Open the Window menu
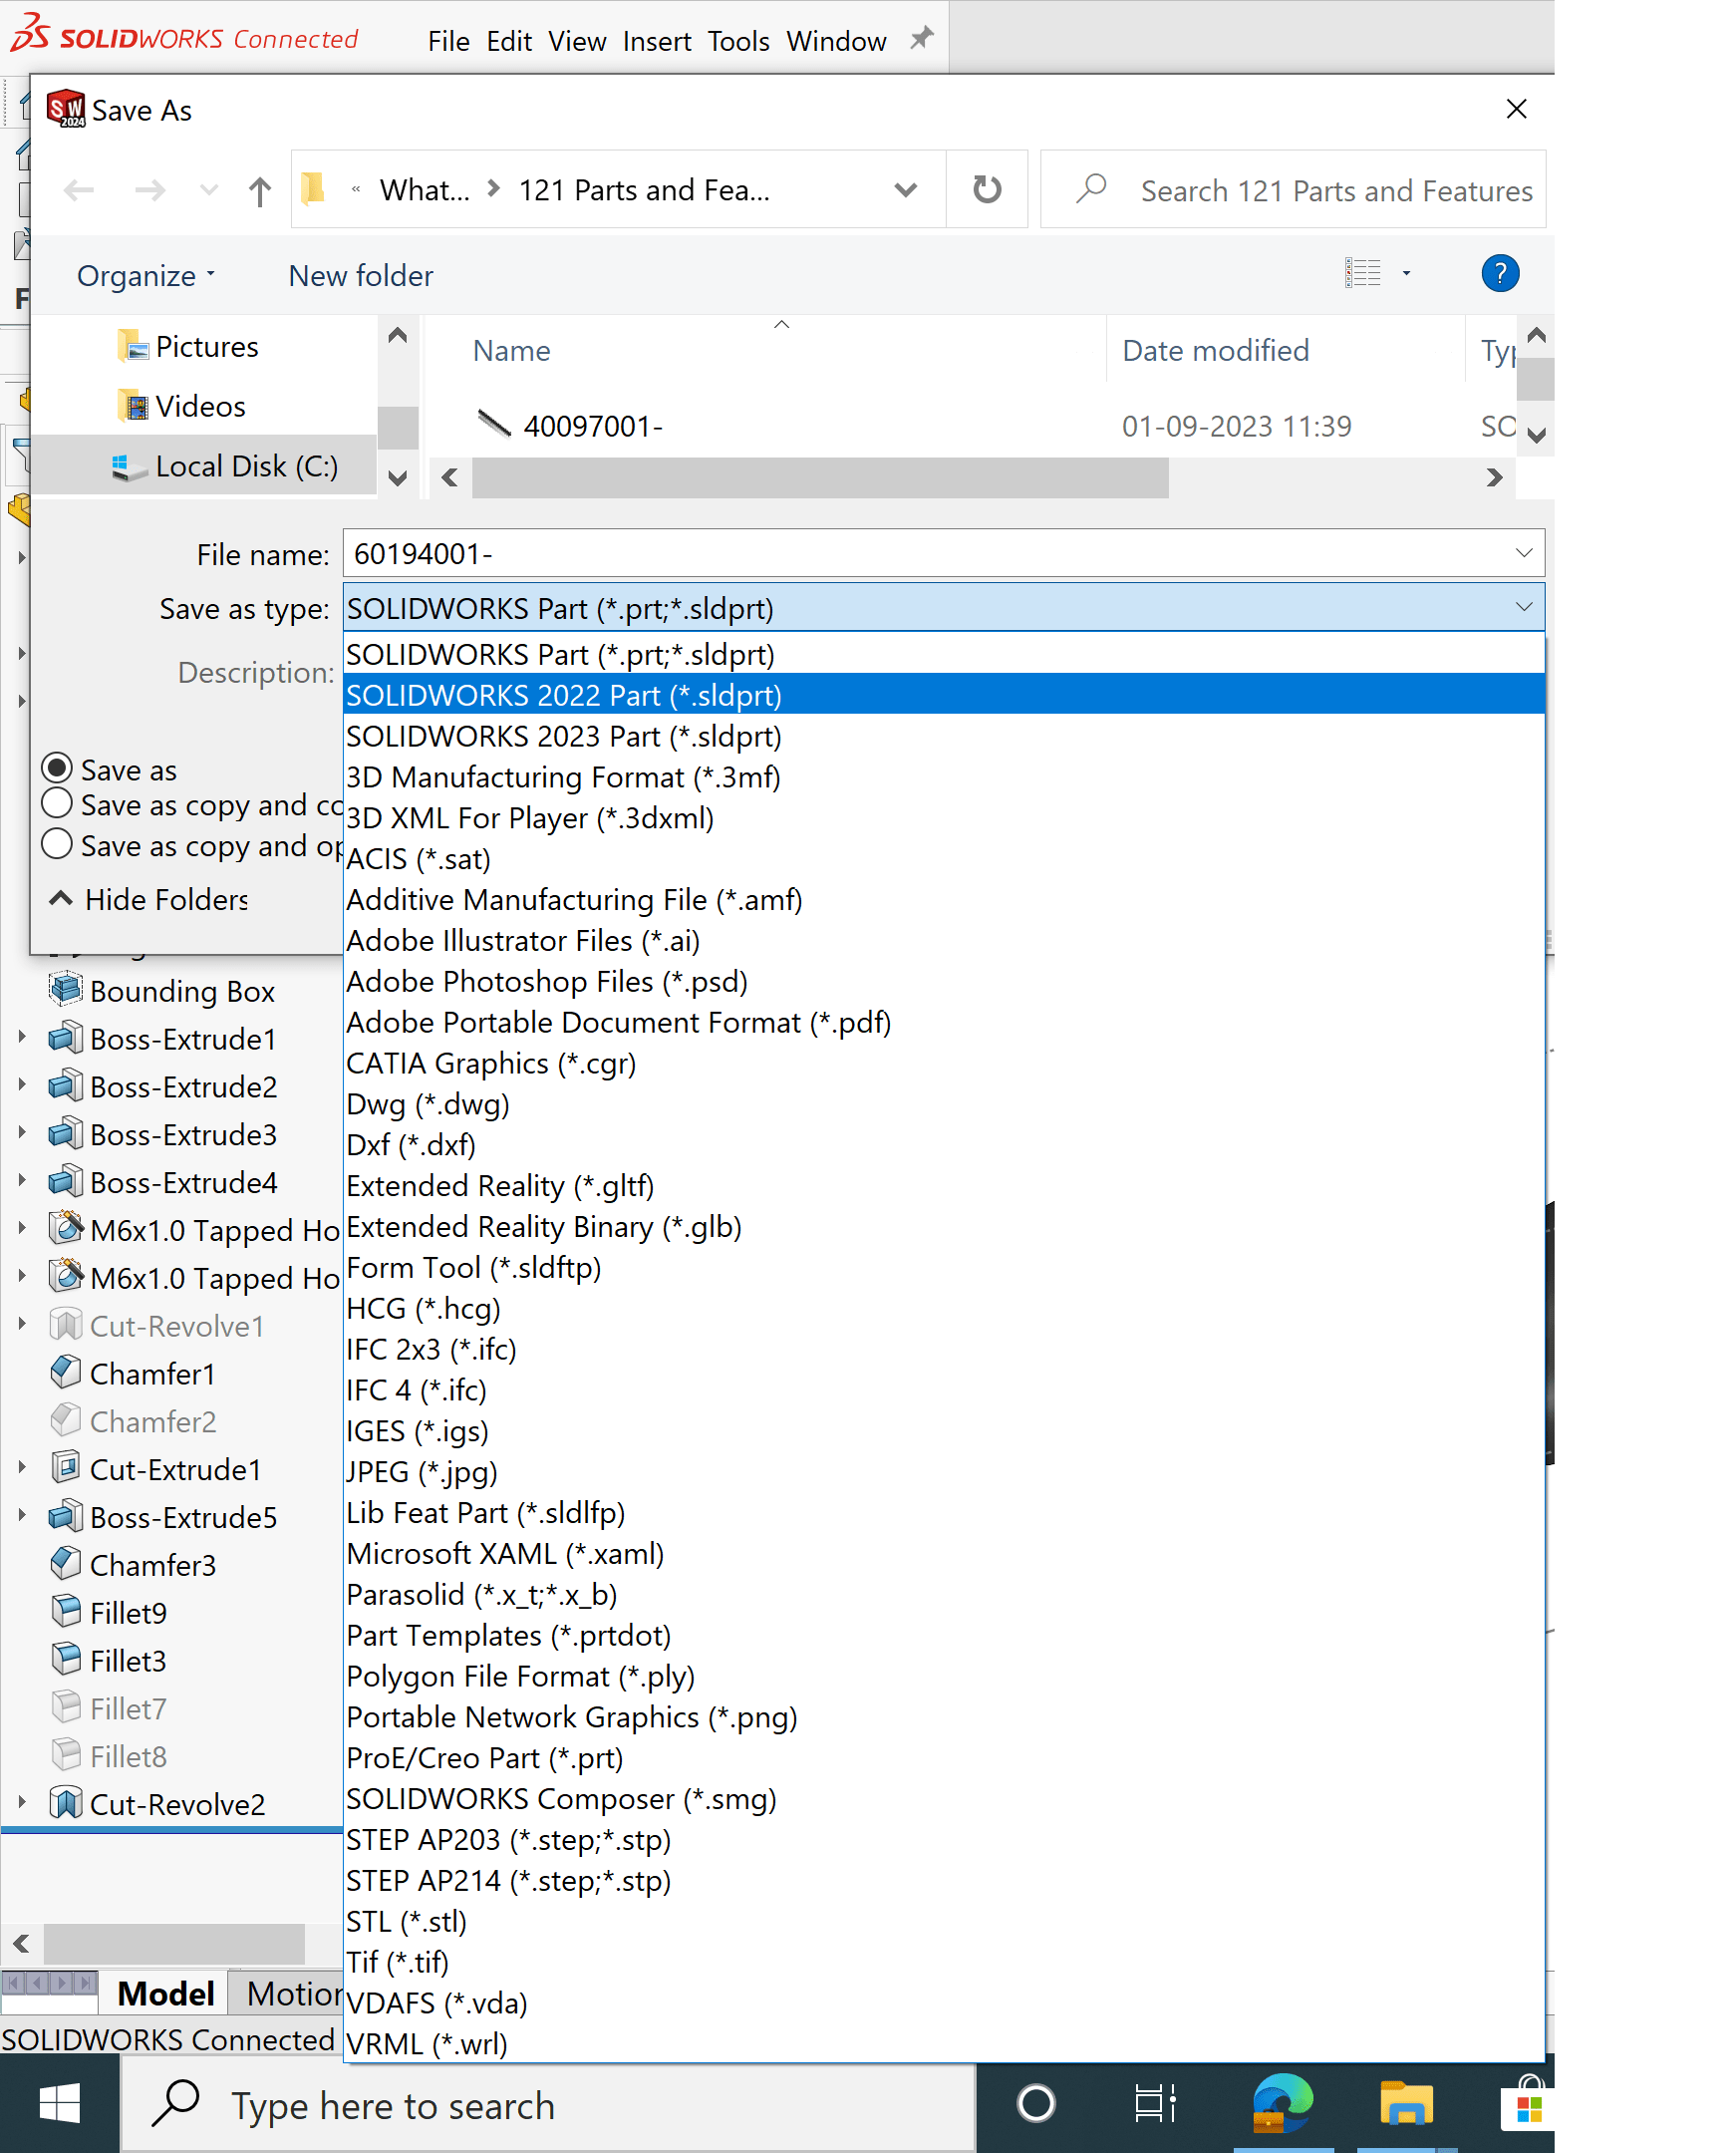Screen dimensions: 1736x2153 [x=836, y=41]
